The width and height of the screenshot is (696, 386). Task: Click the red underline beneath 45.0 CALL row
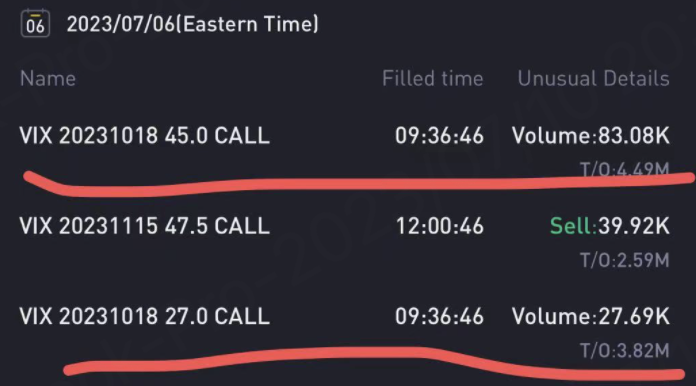click(x=359, y=183)
